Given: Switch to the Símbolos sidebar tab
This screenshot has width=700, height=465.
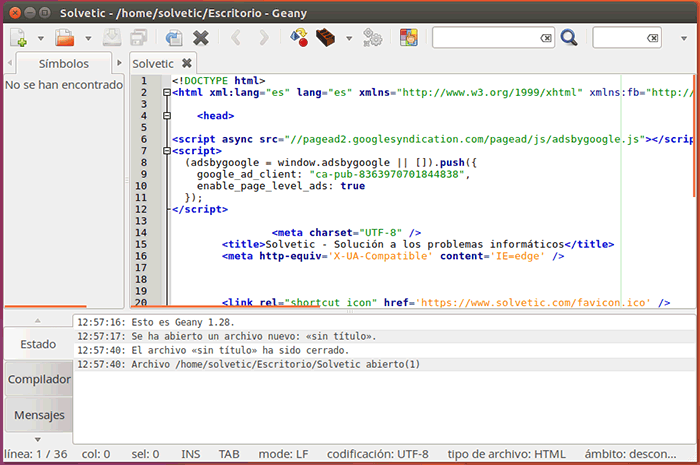Looking at the screenshot, I should (64, 63).
